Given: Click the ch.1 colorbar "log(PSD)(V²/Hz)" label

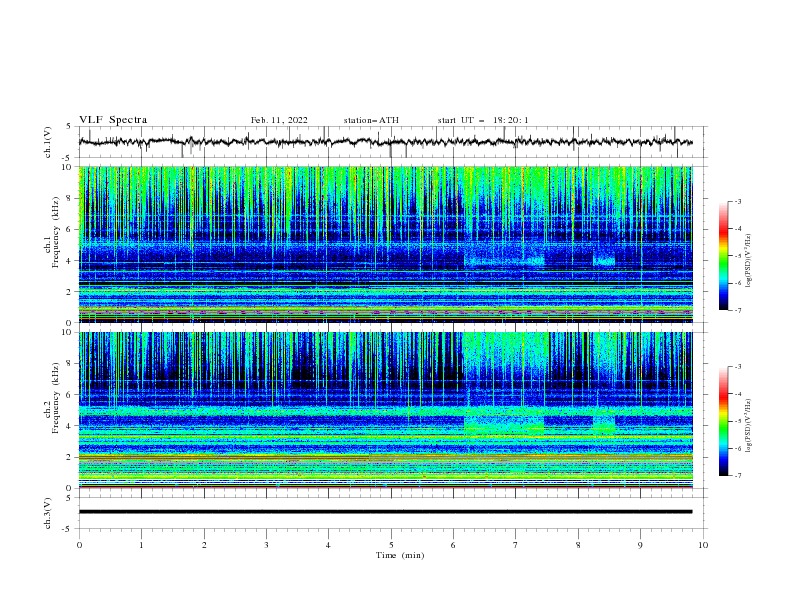Looking at the screenshot, I should tap(749, 261).
